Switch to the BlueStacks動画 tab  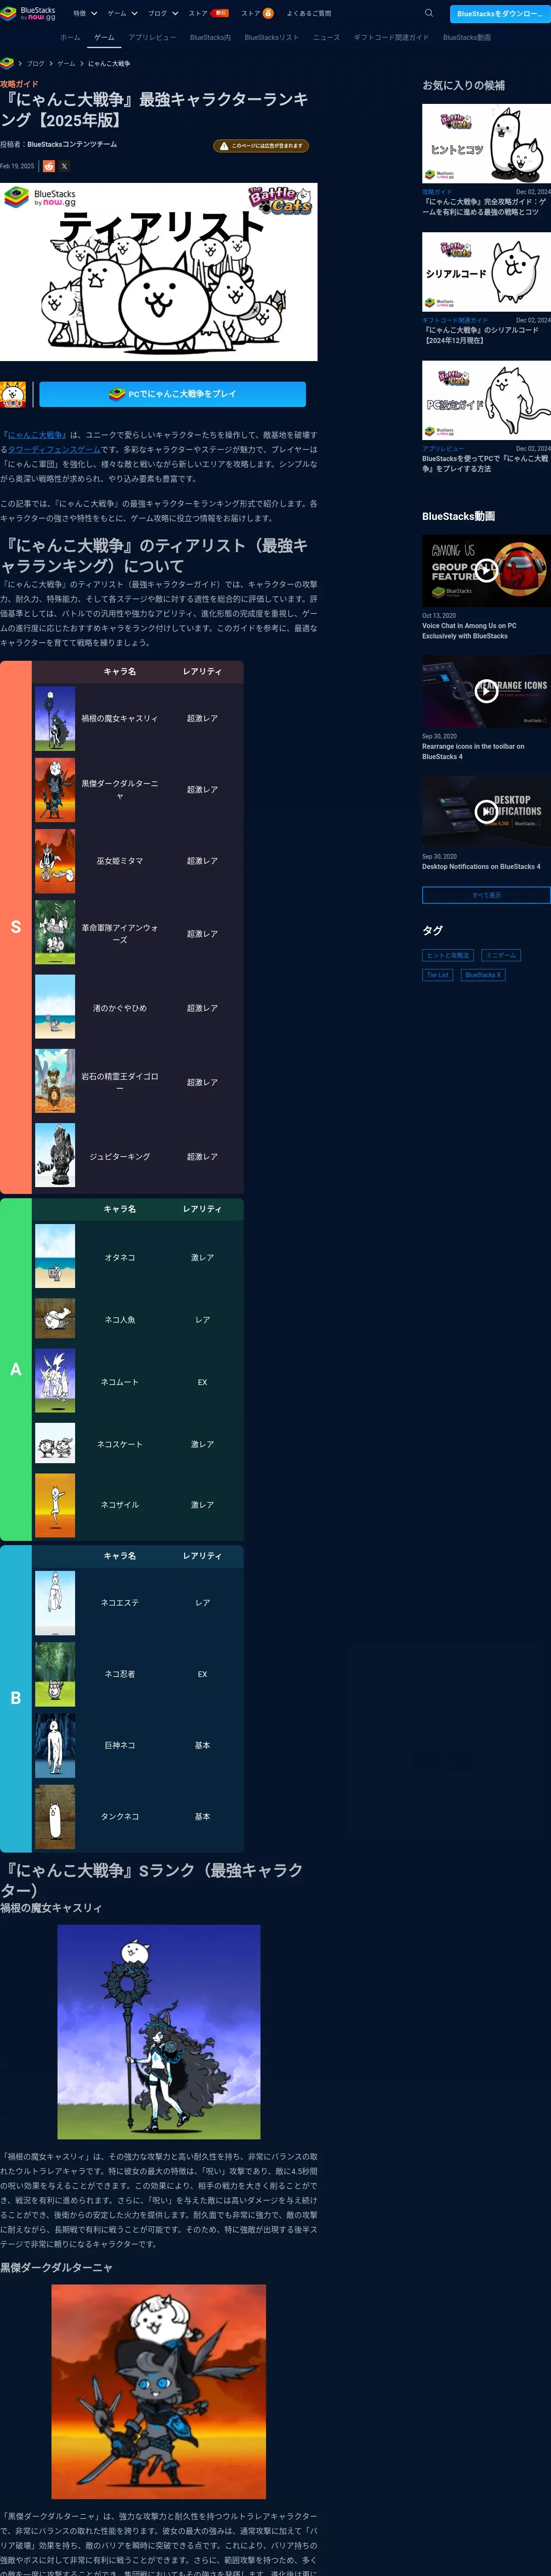(x=467, y=37)
